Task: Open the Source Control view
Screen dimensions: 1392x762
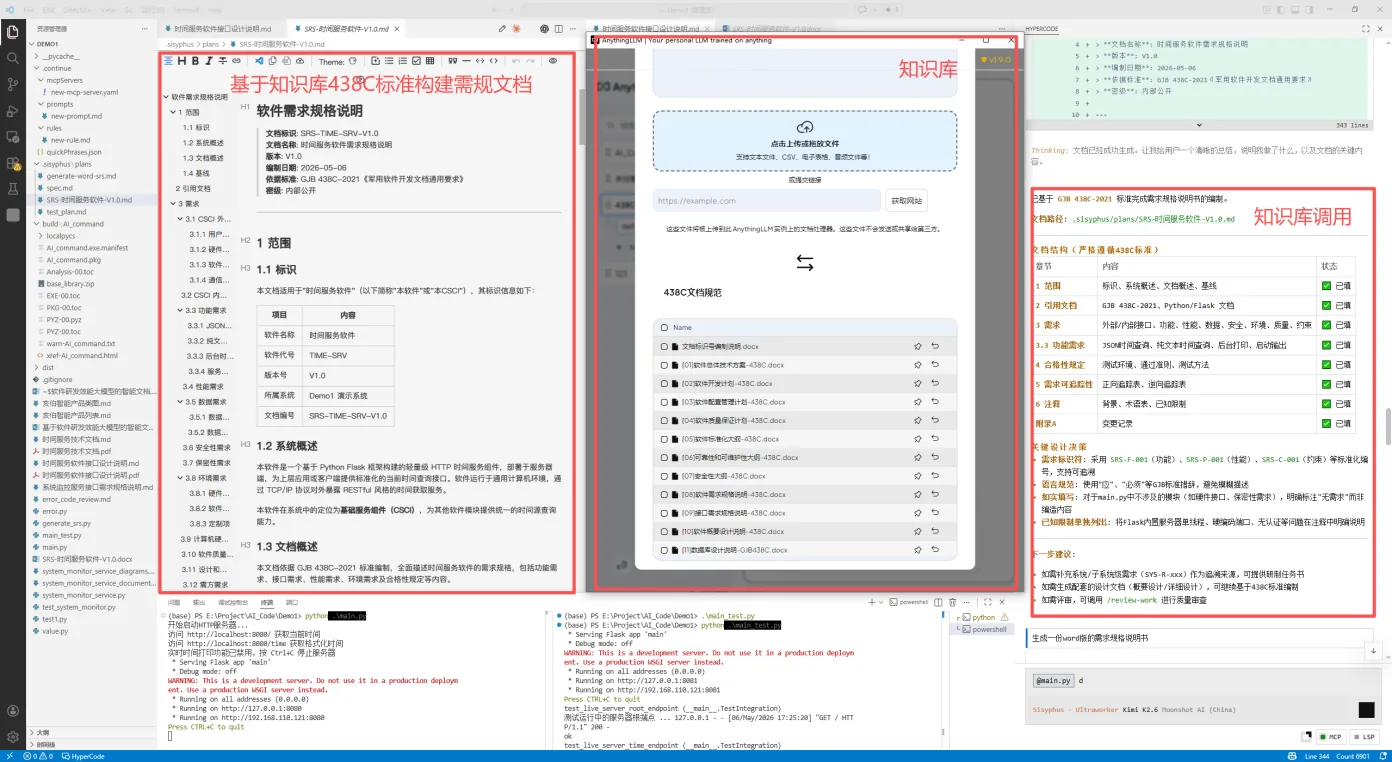Action: pyautogui.click(x=13, y=84)
